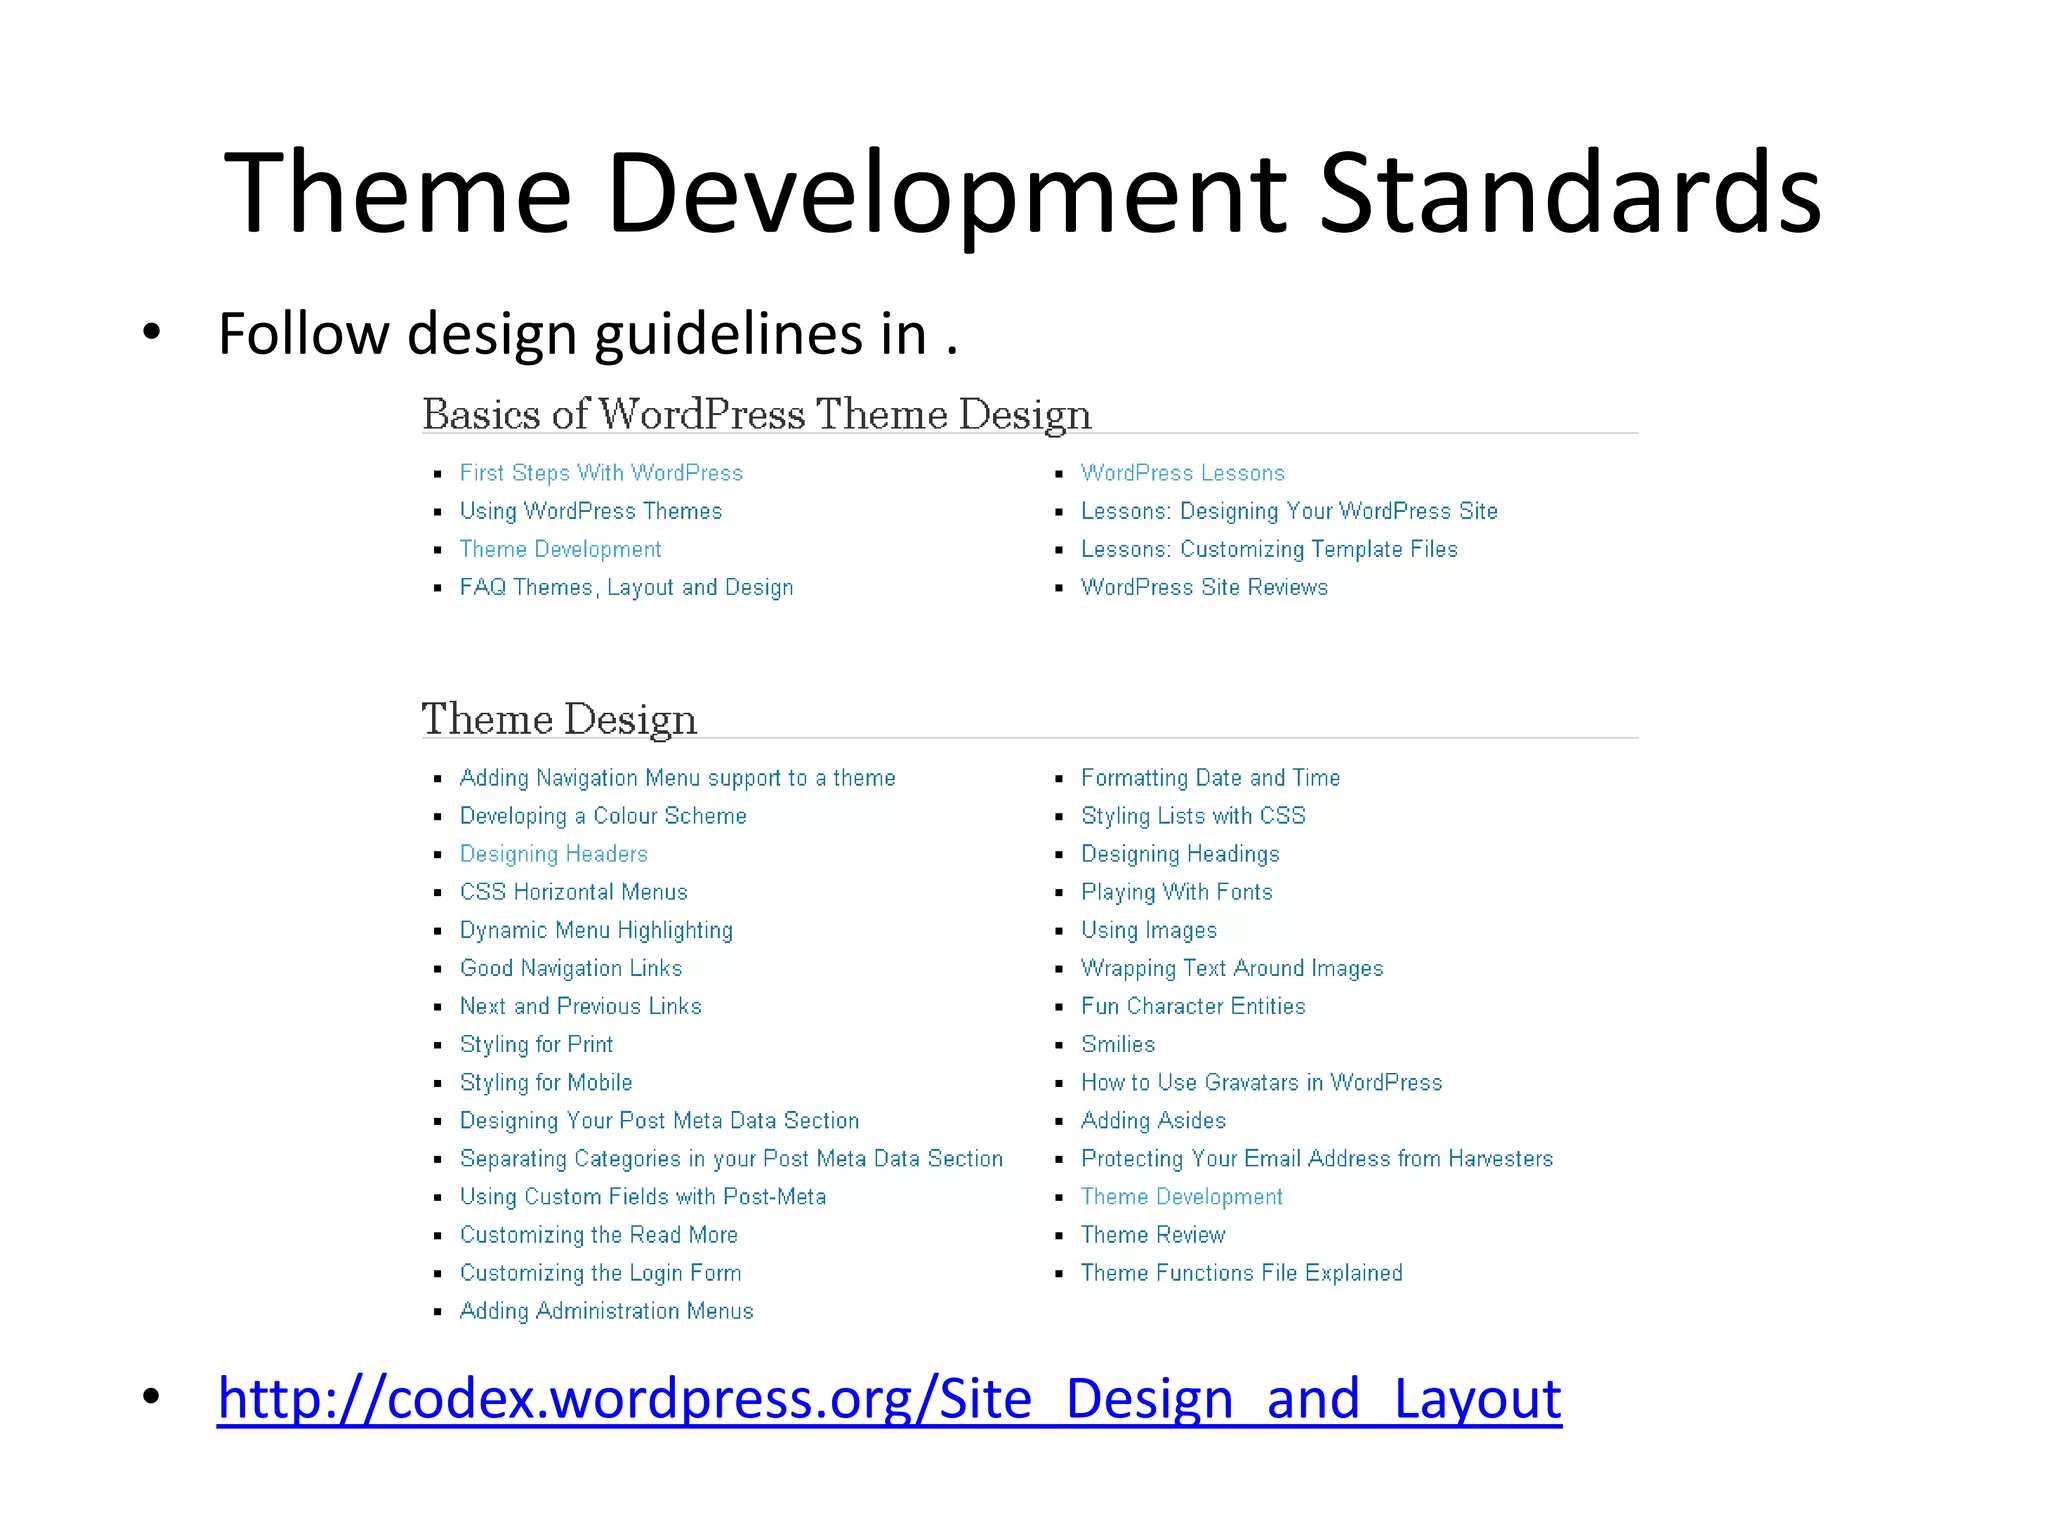Click the Developing a Colour Scheme link
Screen dimensions: 2048x1536
coord(603,816)
